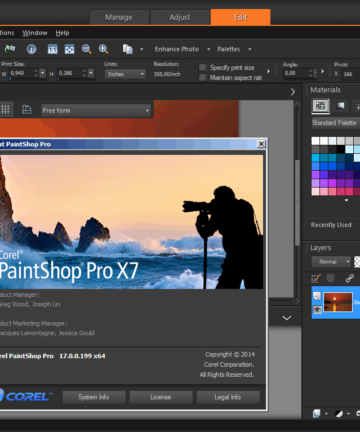
Task: Click the Legal Info button
Action: [228, 397]
